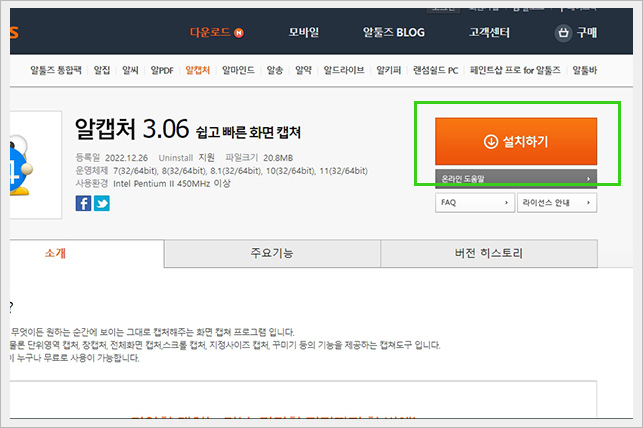Select 알툴바 in product bar
This screenshot has width=643, height=428.
pos(585,70)
